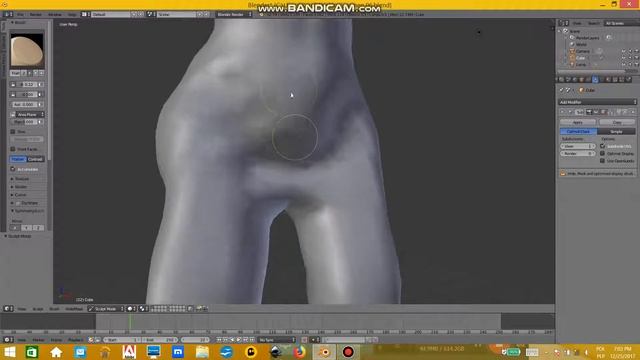Click the green current frame marker
The image size is (640, 360).
tap(130, 322)
